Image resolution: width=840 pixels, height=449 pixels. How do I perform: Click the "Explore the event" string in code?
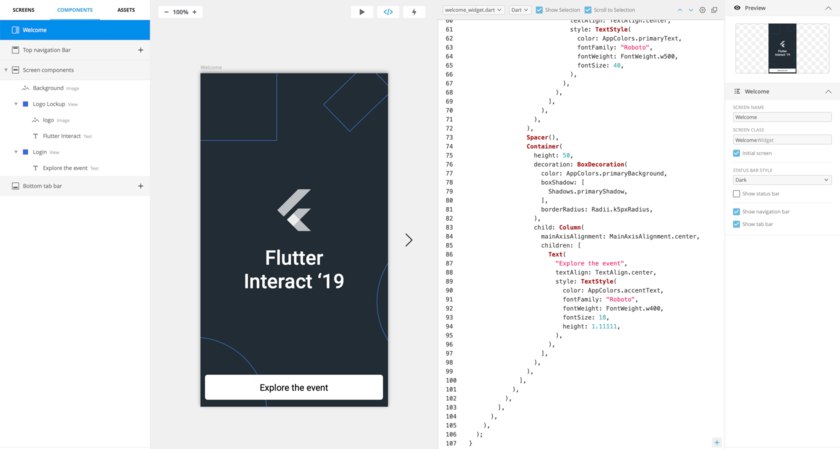pos(589,263)
